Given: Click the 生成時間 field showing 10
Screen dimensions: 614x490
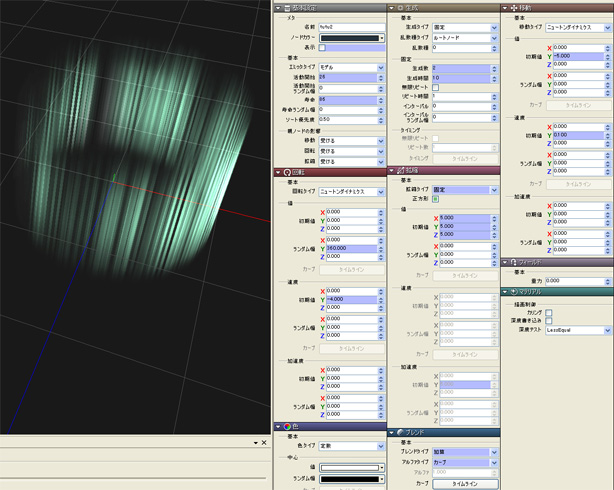Looking at the screenshot, I should [461, 78].
